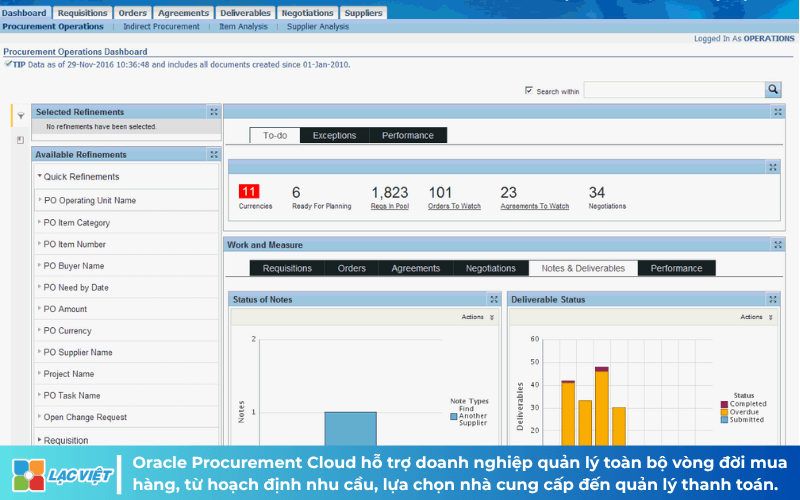This screenshot has width=800, height=500.
Task: Open the Suppliers main tab
Action: 363,13
